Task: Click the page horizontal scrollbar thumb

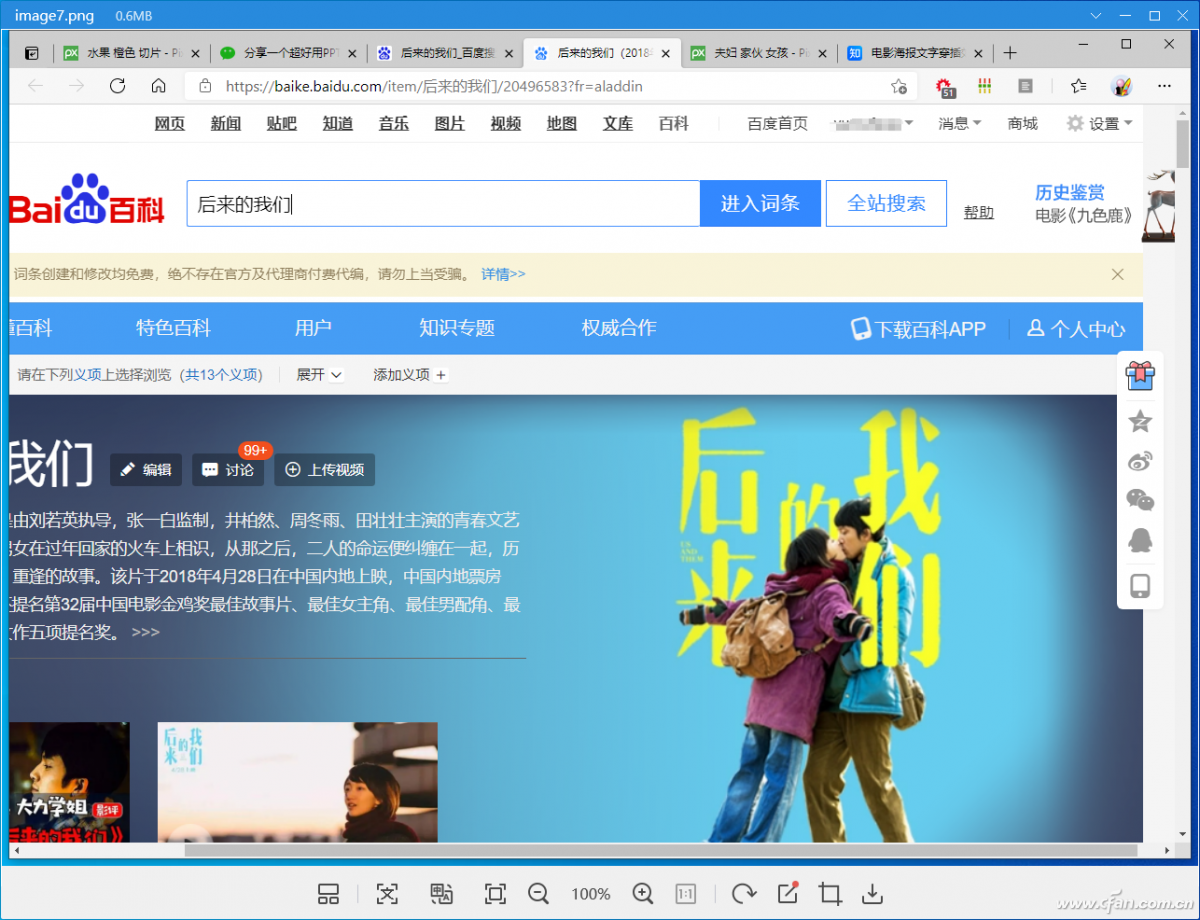Action: coord(661,850)
